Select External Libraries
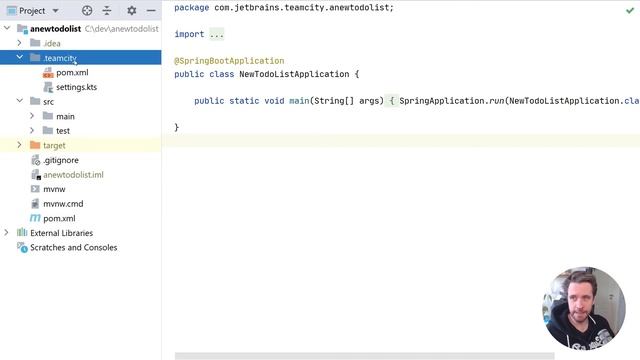 (x=62, y=233)
